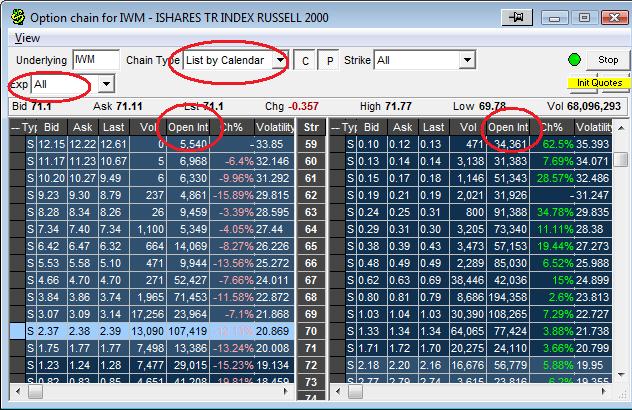The height and width of the screenshot is (410, 632).
Task: Click call volume value 17,256
Action: tap(148, 314)
